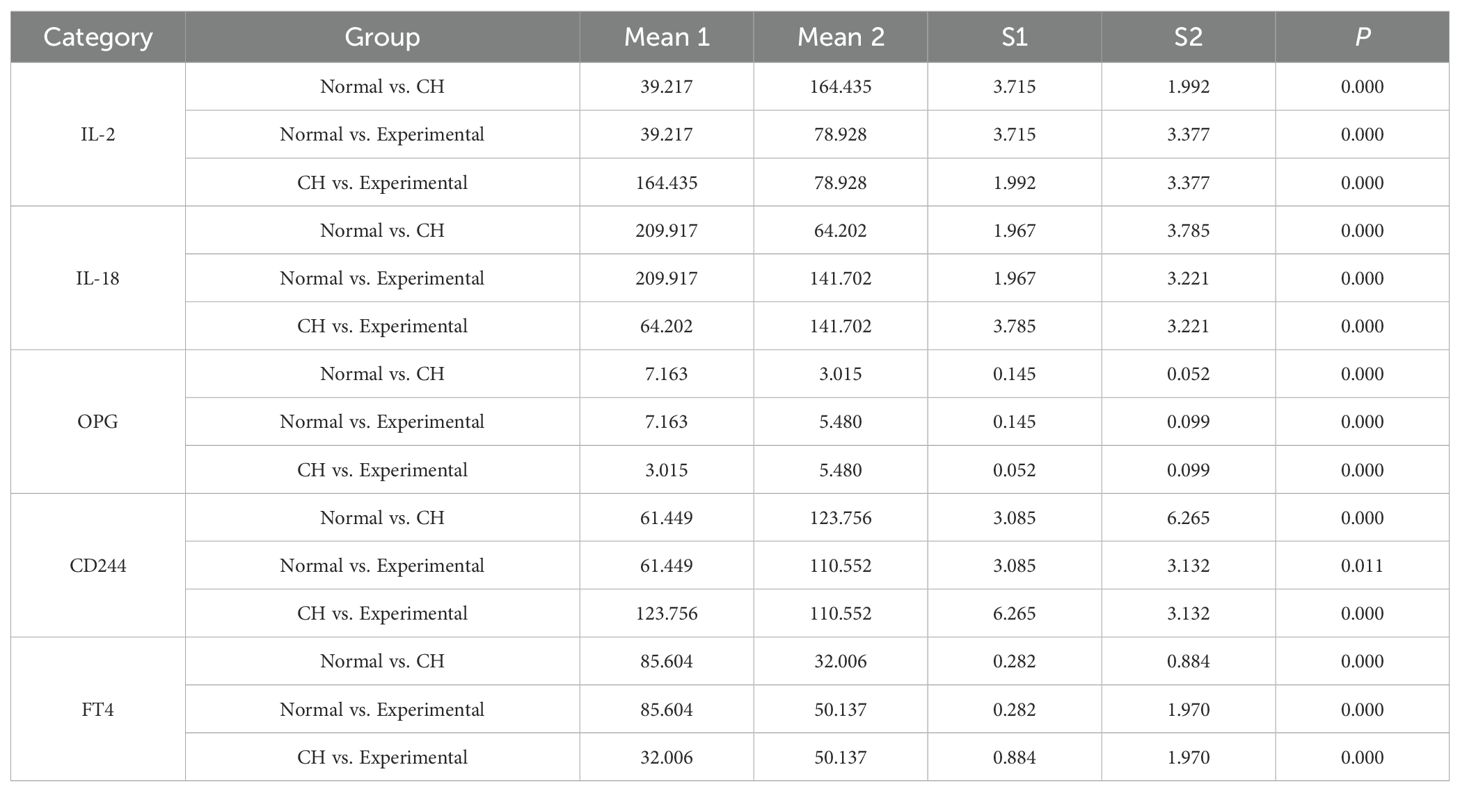Click the P value 0.011 cell

[1362, 566]
